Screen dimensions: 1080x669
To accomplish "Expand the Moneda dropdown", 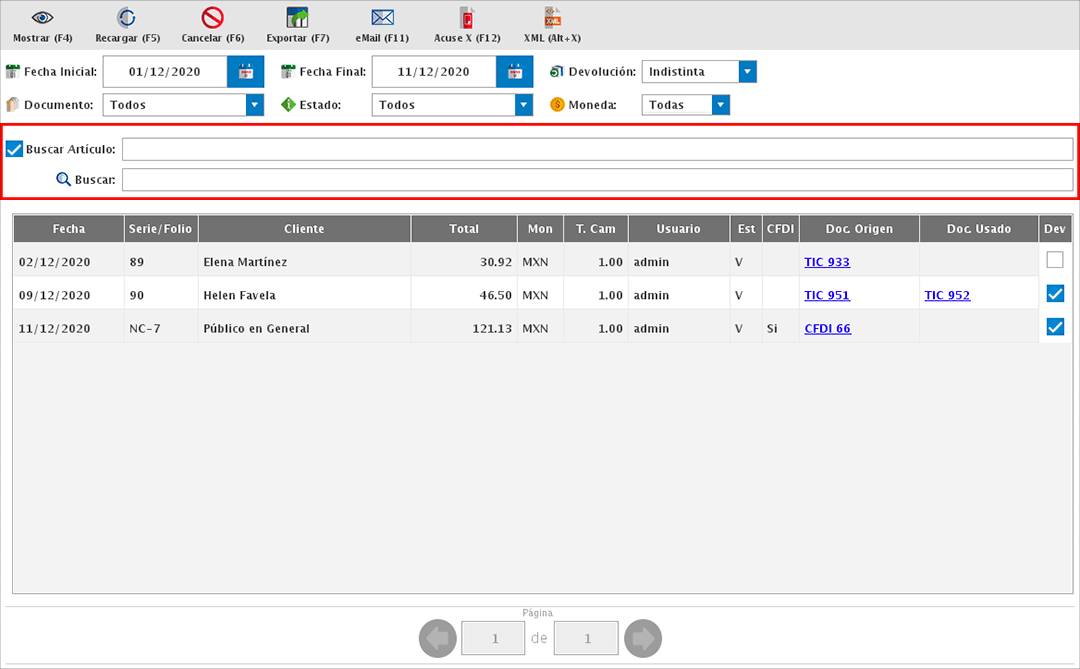I will (x=720, y=105).
